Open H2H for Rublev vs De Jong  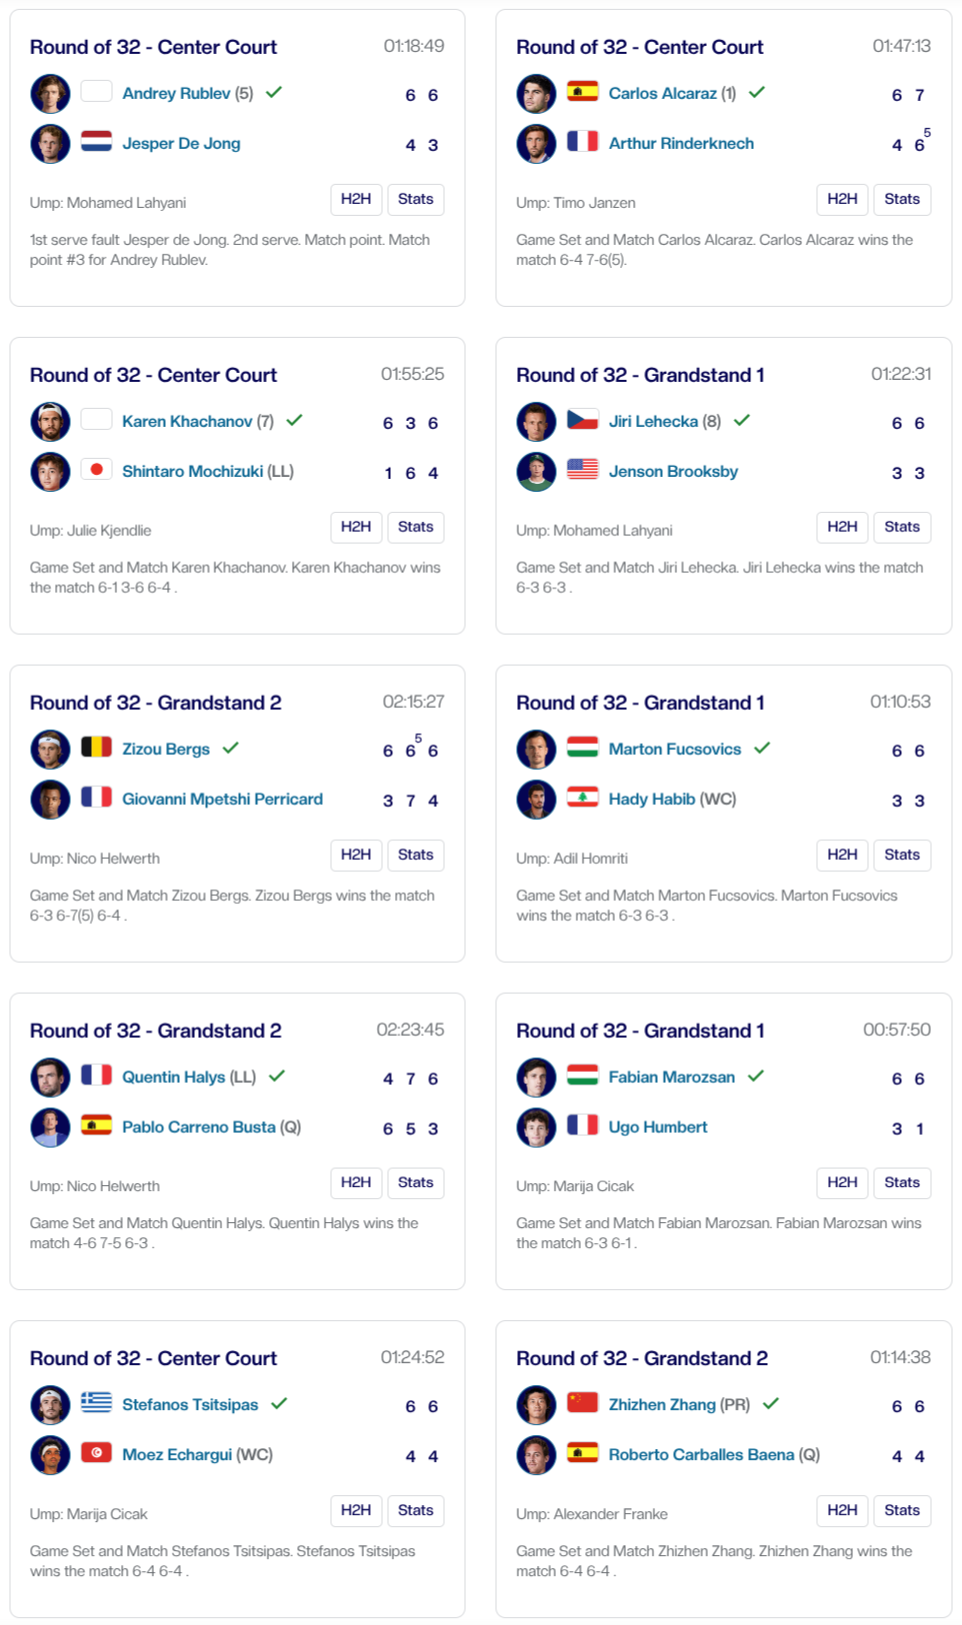[x=355, y=199]
